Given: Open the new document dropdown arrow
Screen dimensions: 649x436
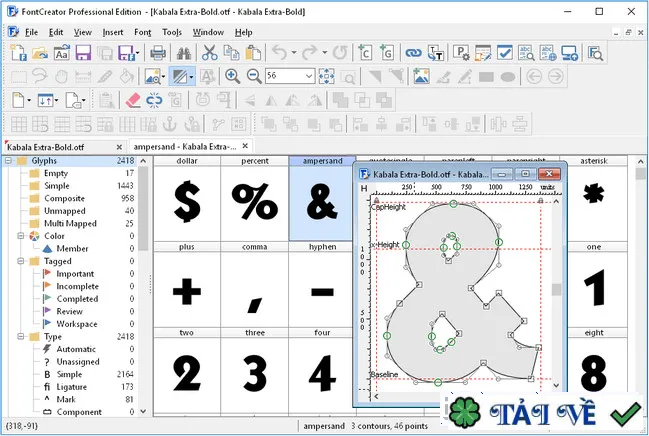Looking at the screenshot, I should point(29,100).
